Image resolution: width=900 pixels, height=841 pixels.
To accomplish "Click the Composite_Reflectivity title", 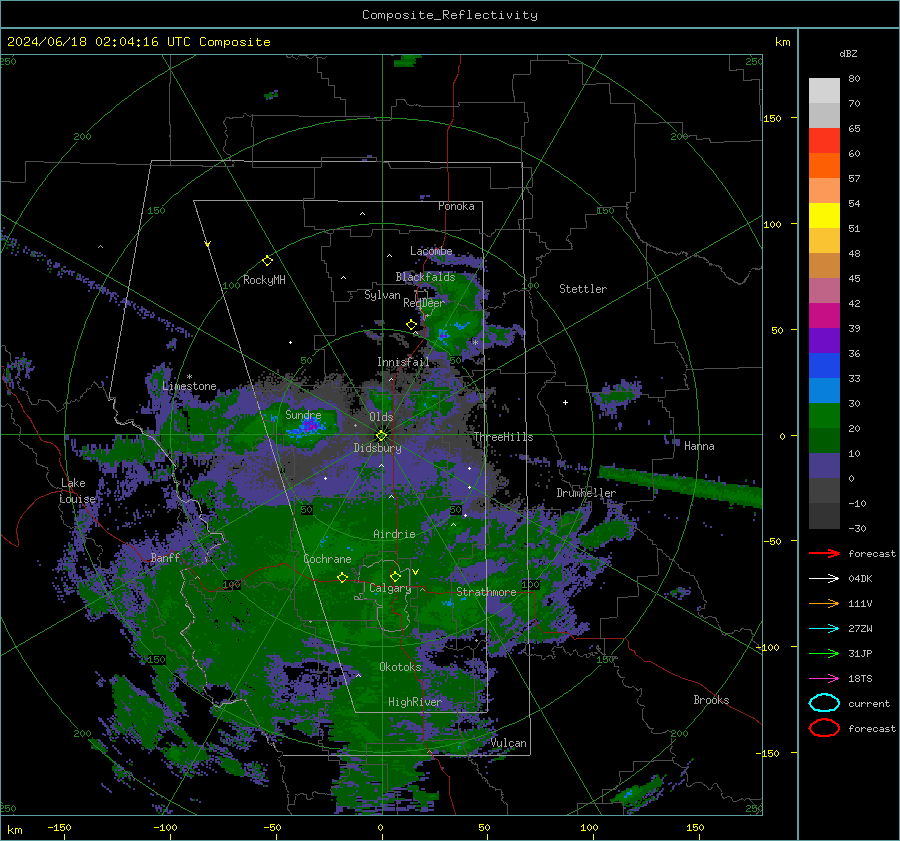I will pos(450,15).
